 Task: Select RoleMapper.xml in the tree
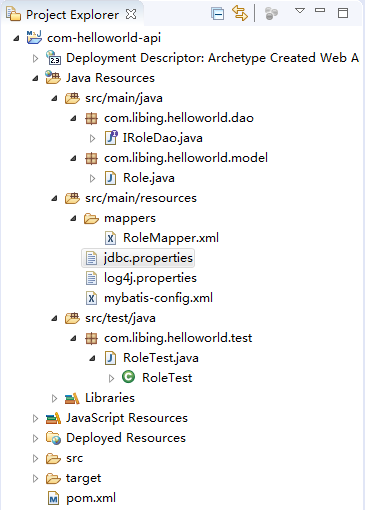(x=171, y=238)
